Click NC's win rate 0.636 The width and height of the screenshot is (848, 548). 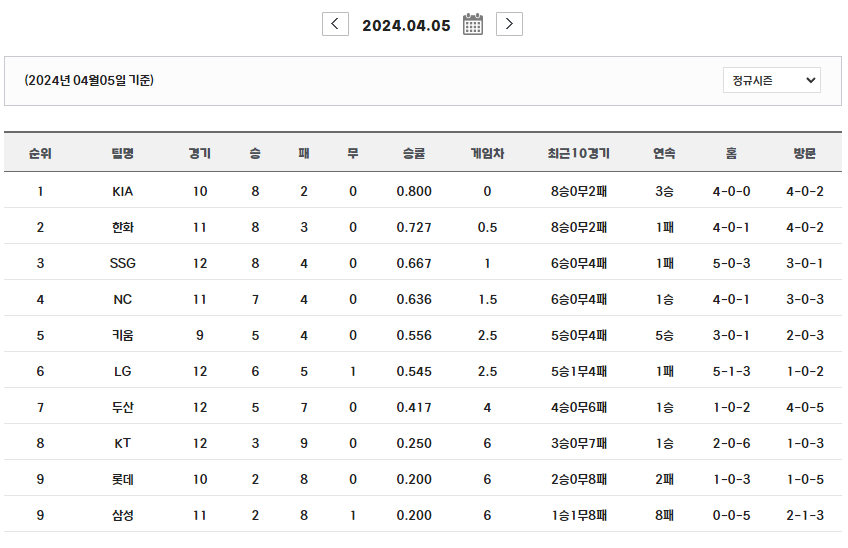414,300
